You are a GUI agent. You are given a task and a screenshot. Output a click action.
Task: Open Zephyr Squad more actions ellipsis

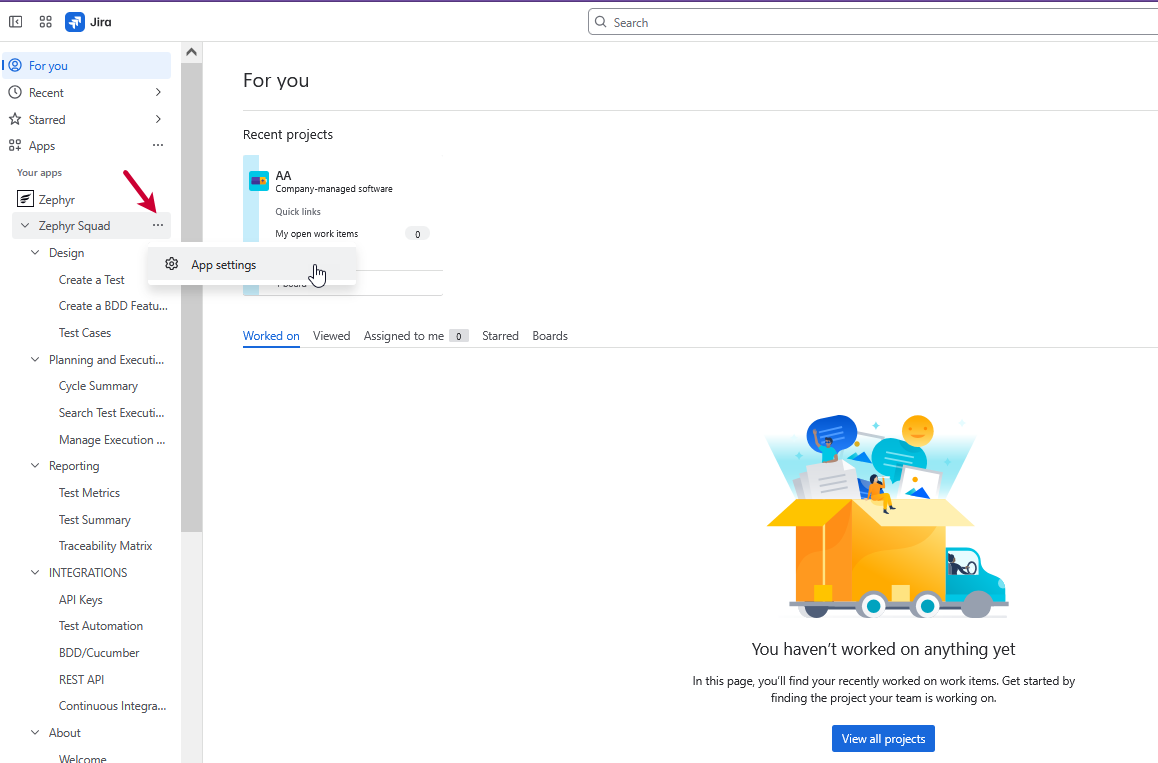point(158,226)
